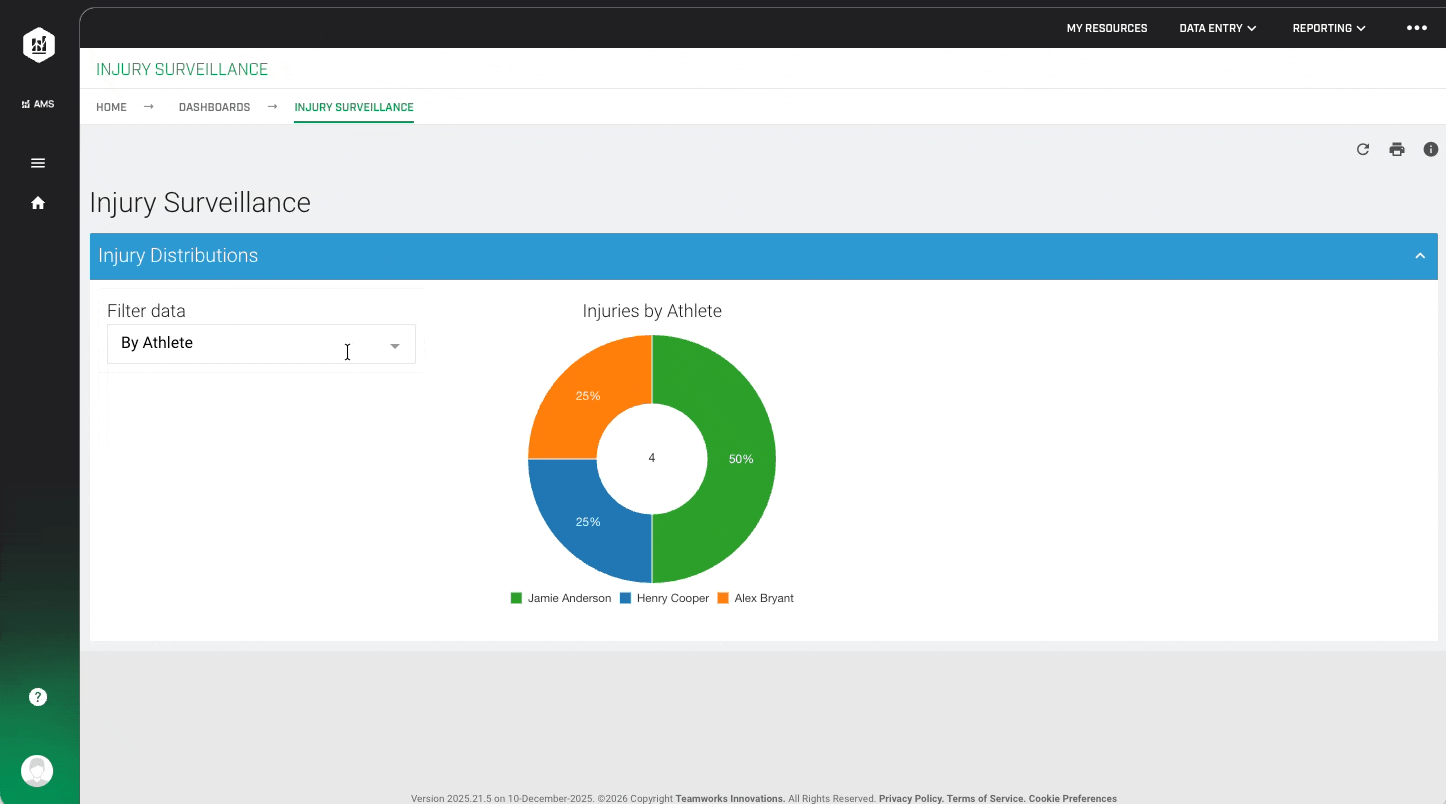
Task: Click the Injuries by Athlete chart title
Action: 652,311
